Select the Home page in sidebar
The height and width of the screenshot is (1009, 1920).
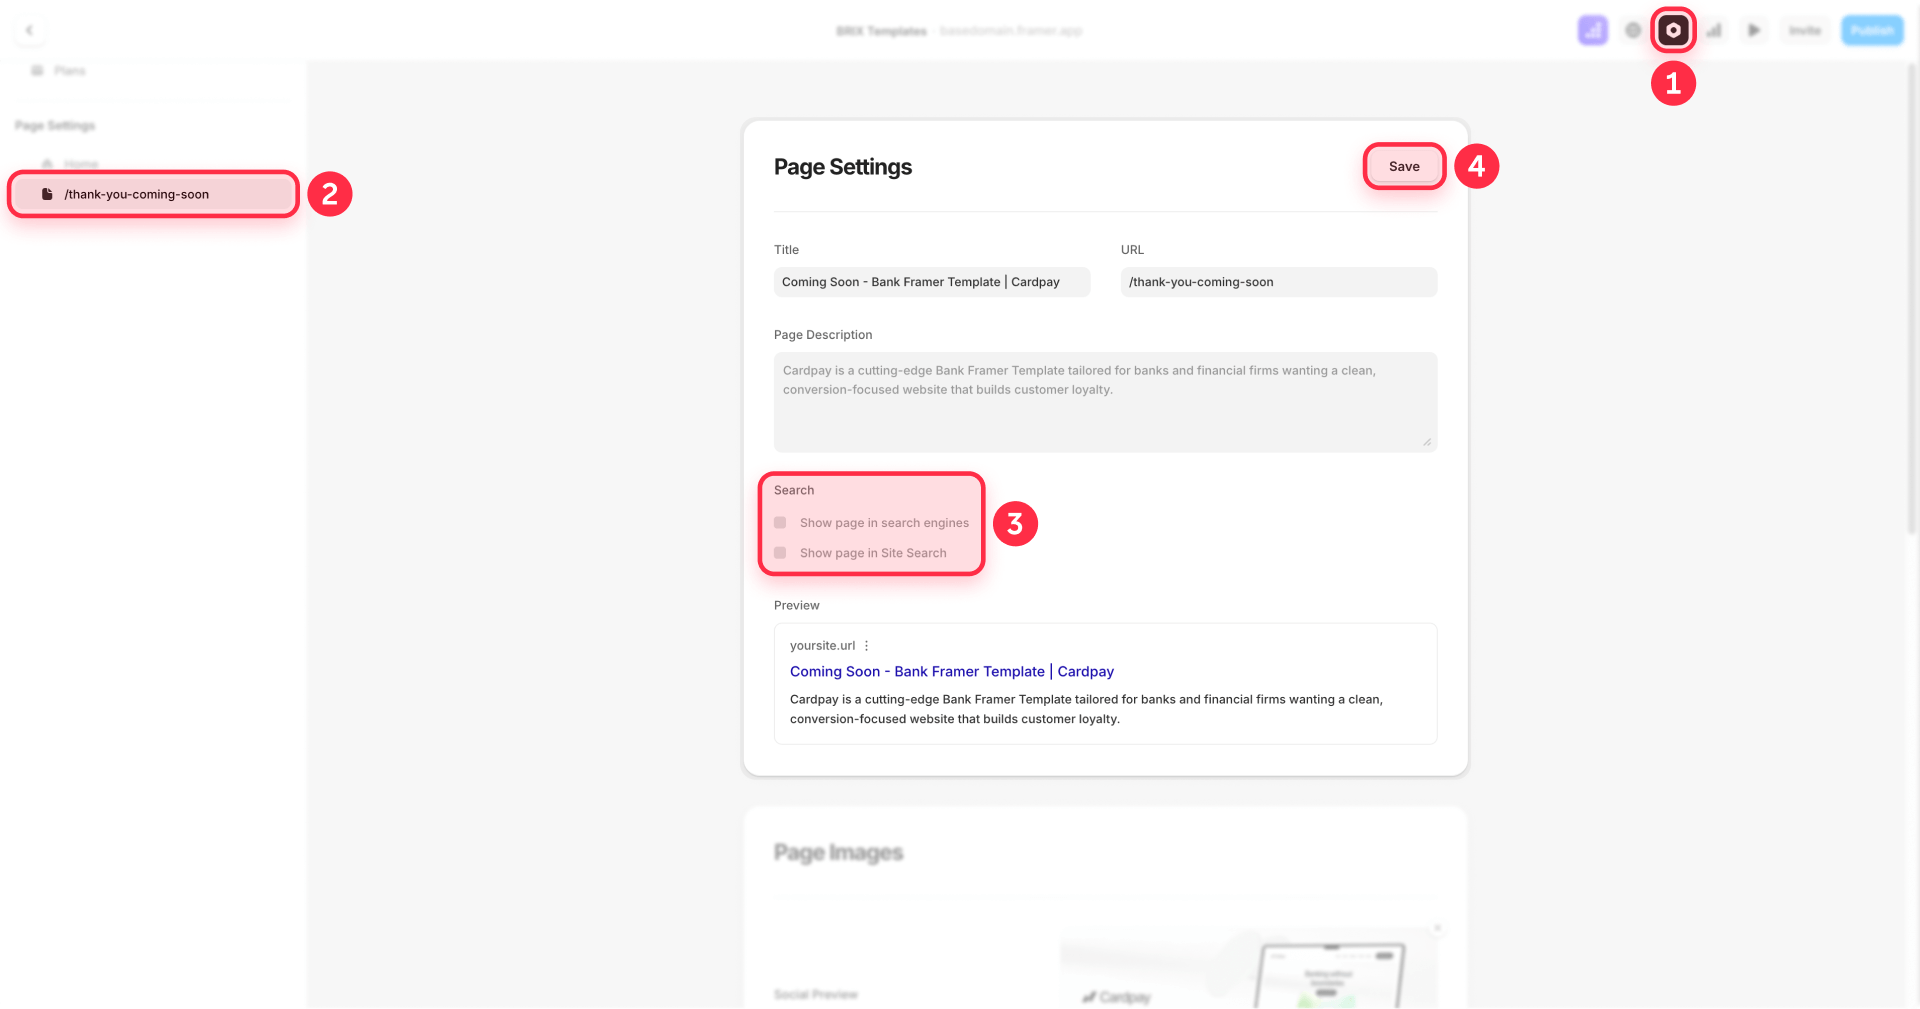80,163
